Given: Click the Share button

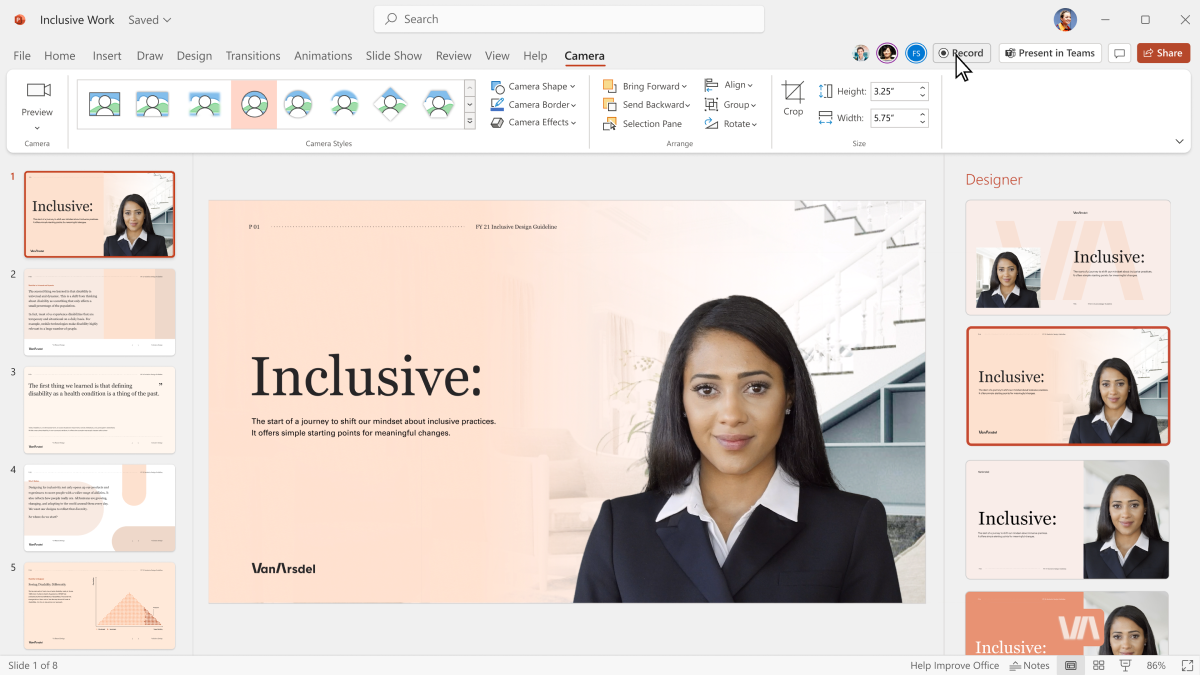Looking at the screenshot, I should [x=1163, y=52].
